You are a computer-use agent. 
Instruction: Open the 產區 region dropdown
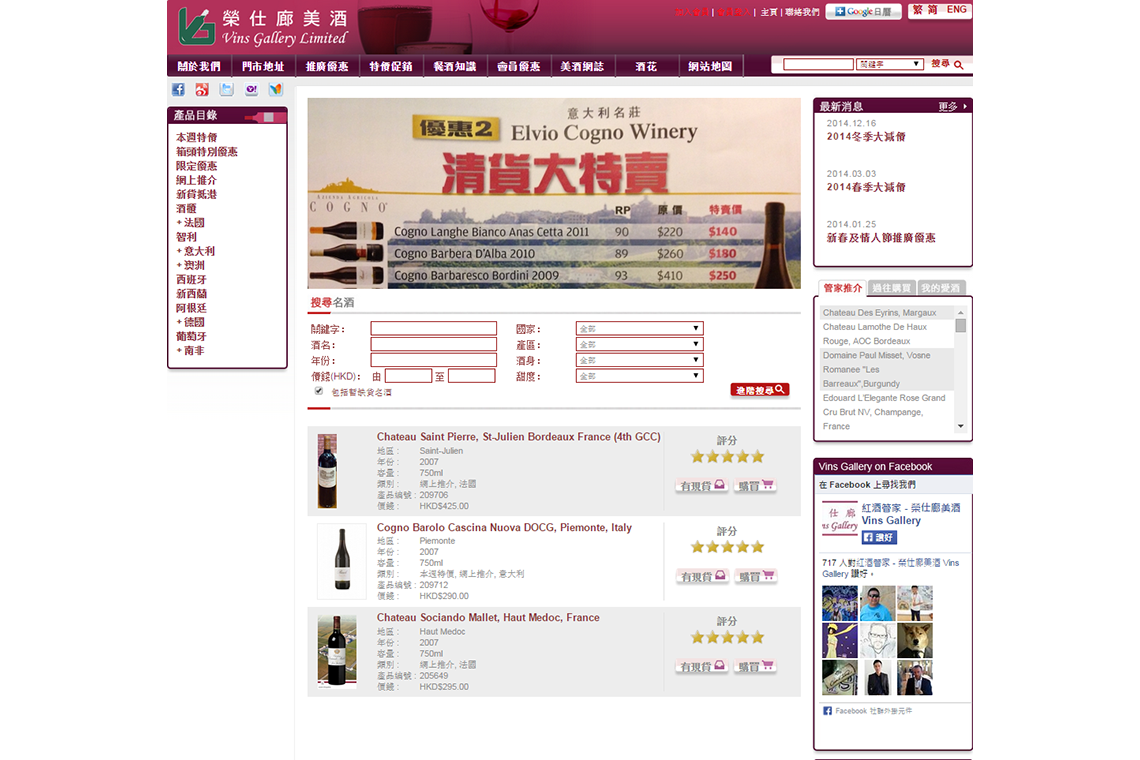[639, 345]
